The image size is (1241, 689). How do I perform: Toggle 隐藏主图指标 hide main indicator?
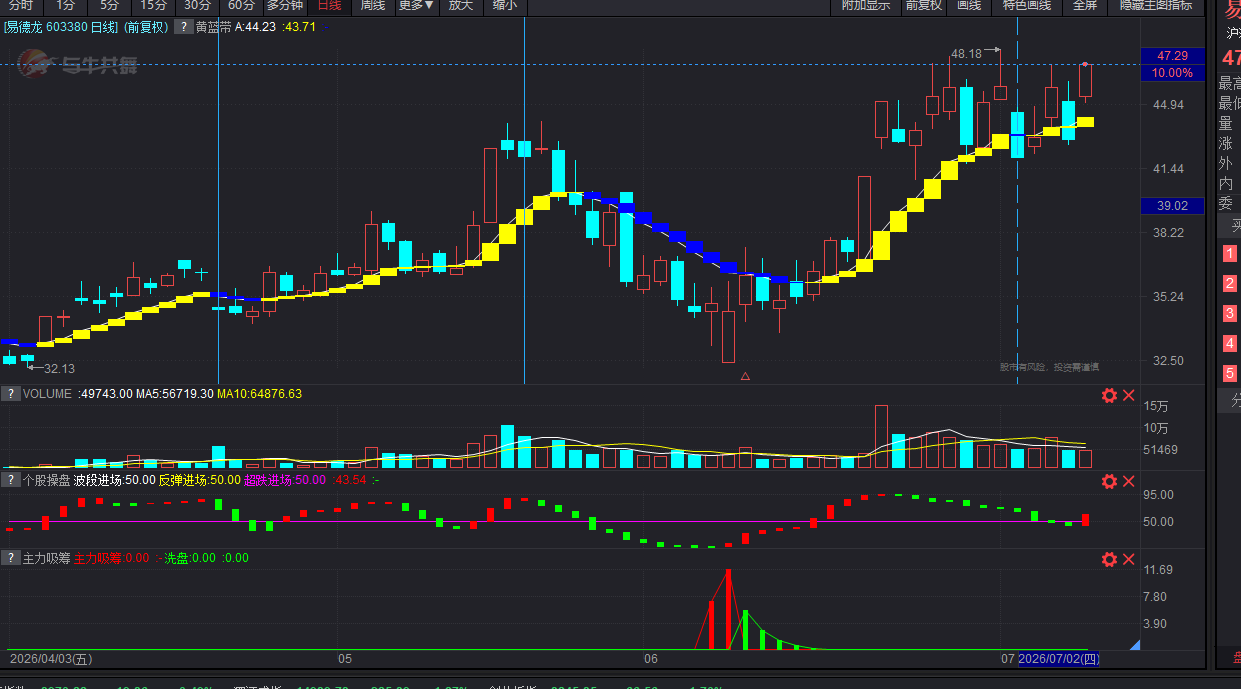[x=1154, y=5]
